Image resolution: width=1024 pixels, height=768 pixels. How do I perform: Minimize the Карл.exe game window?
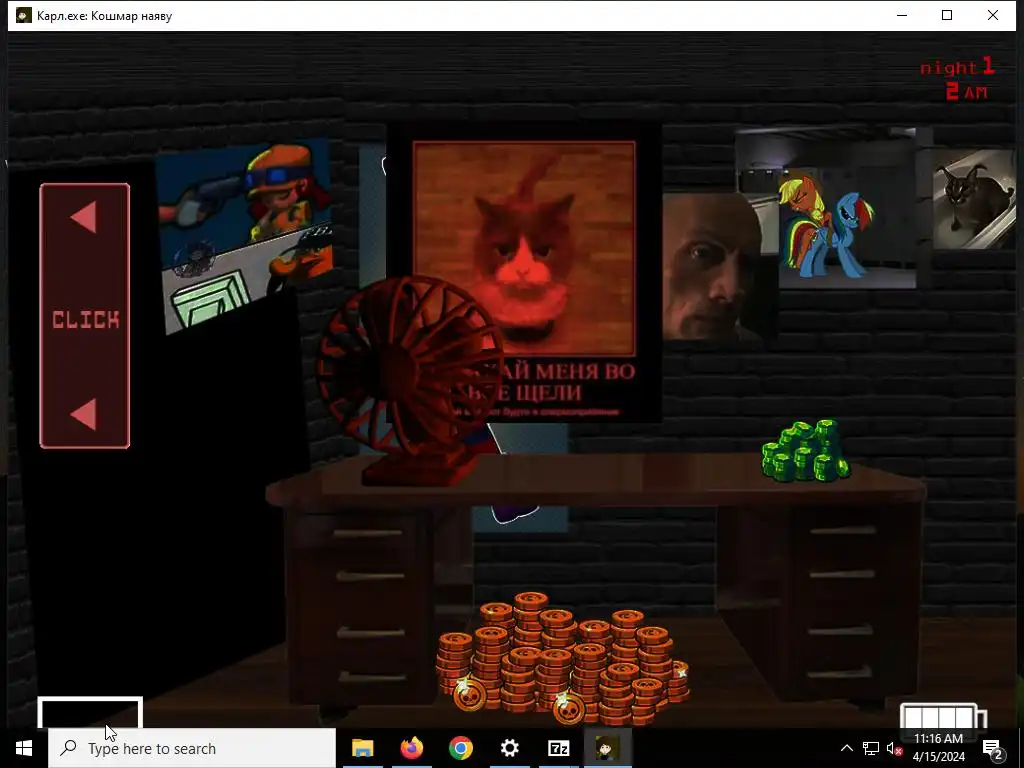(902, 15)
